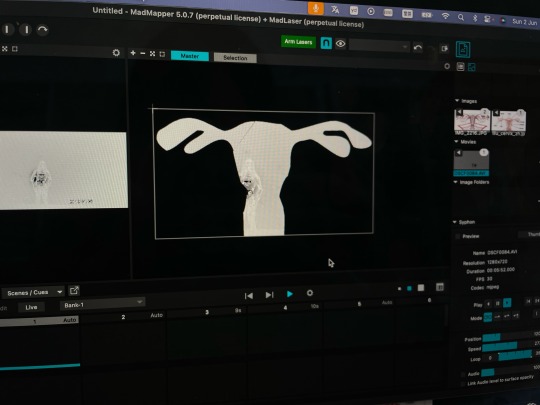
Task: Click the fit-to-view icon above the input preview
Action: [4, 49]
